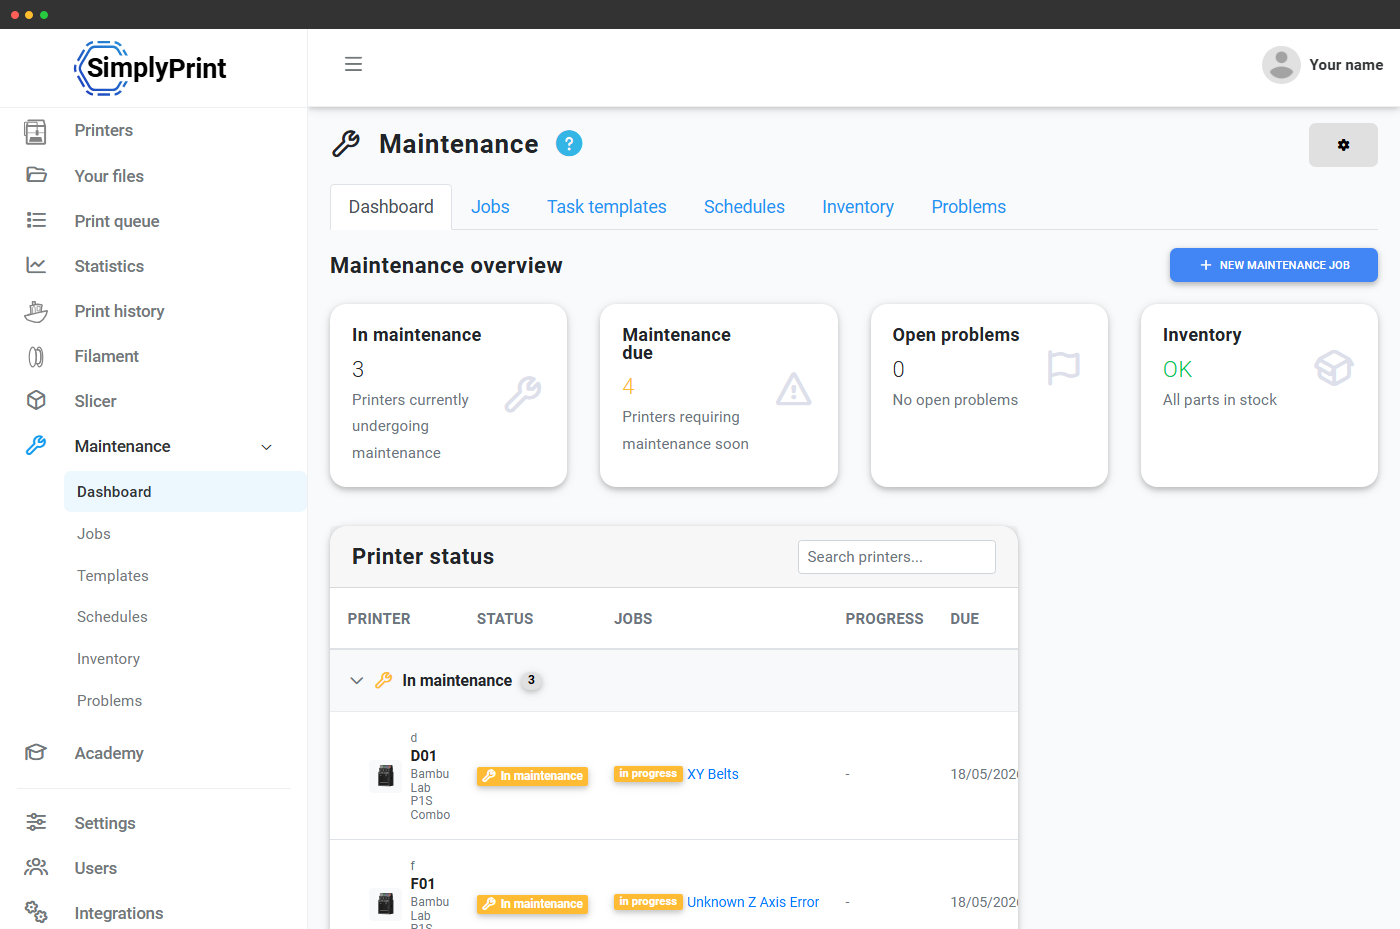Image resolution: width=1400 pixels, height=929 pixels.
Task: Collapse the Maintenance sidebar chevron
Action: 267,447
